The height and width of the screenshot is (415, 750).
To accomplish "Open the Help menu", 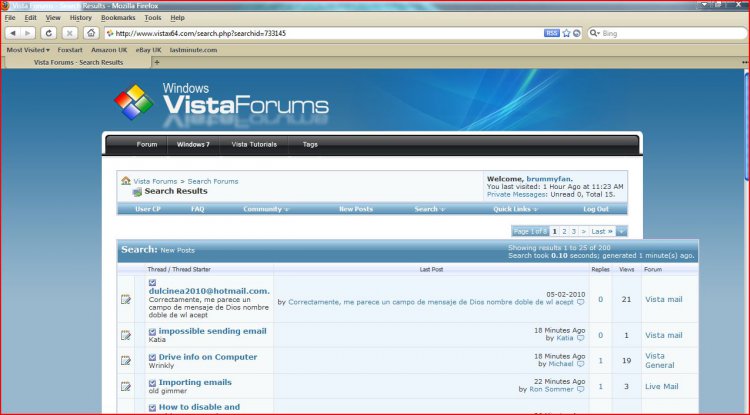I will click(177, 18).
